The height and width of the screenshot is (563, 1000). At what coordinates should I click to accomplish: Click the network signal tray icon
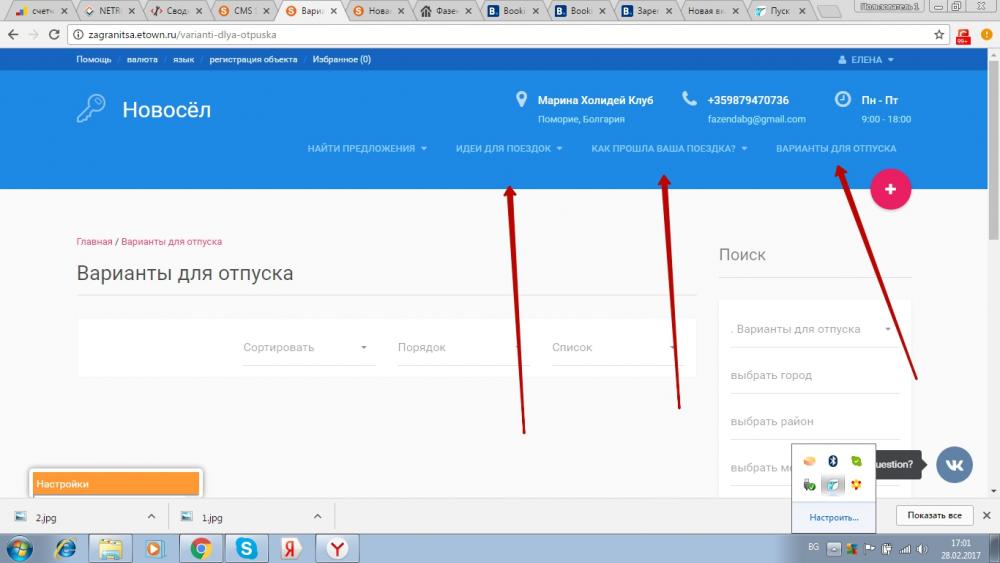click(904, 548)
